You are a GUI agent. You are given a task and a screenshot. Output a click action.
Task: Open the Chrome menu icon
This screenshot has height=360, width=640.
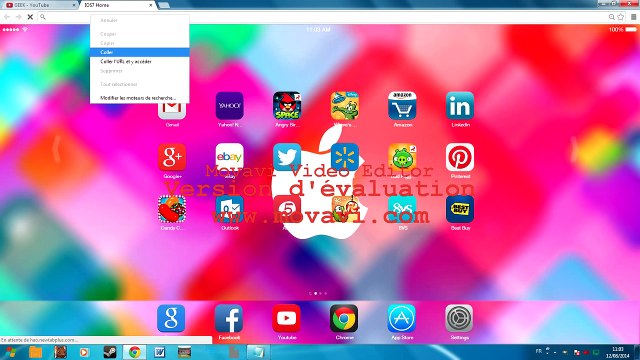click(633, 17)
